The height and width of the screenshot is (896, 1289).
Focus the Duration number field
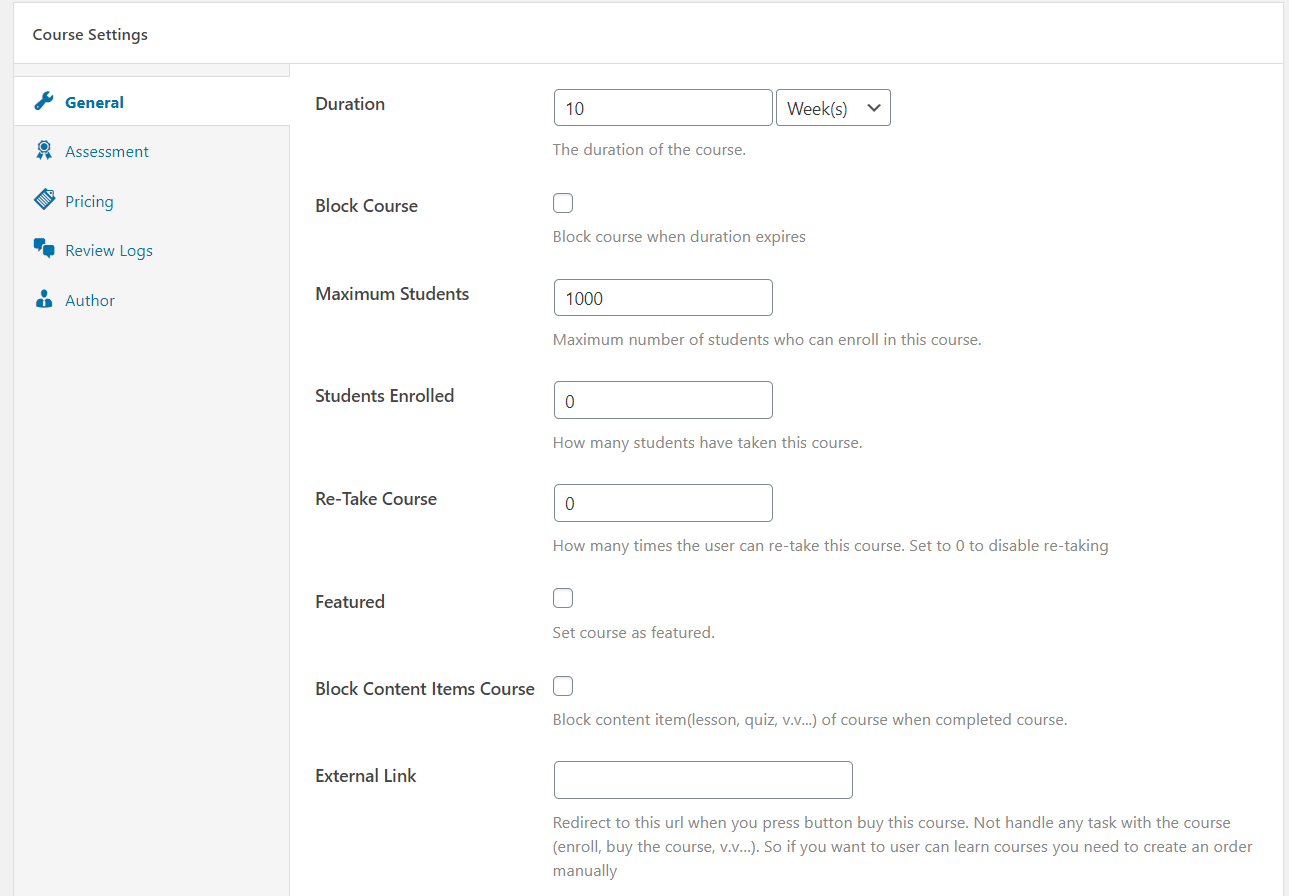point(663,108)
